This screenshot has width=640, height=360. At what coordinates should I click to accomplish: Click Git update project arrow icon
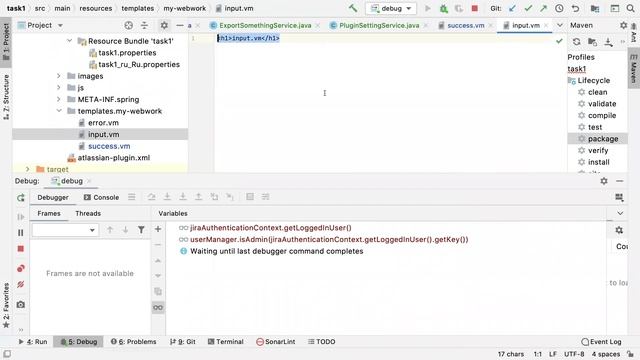click(512, 8)
